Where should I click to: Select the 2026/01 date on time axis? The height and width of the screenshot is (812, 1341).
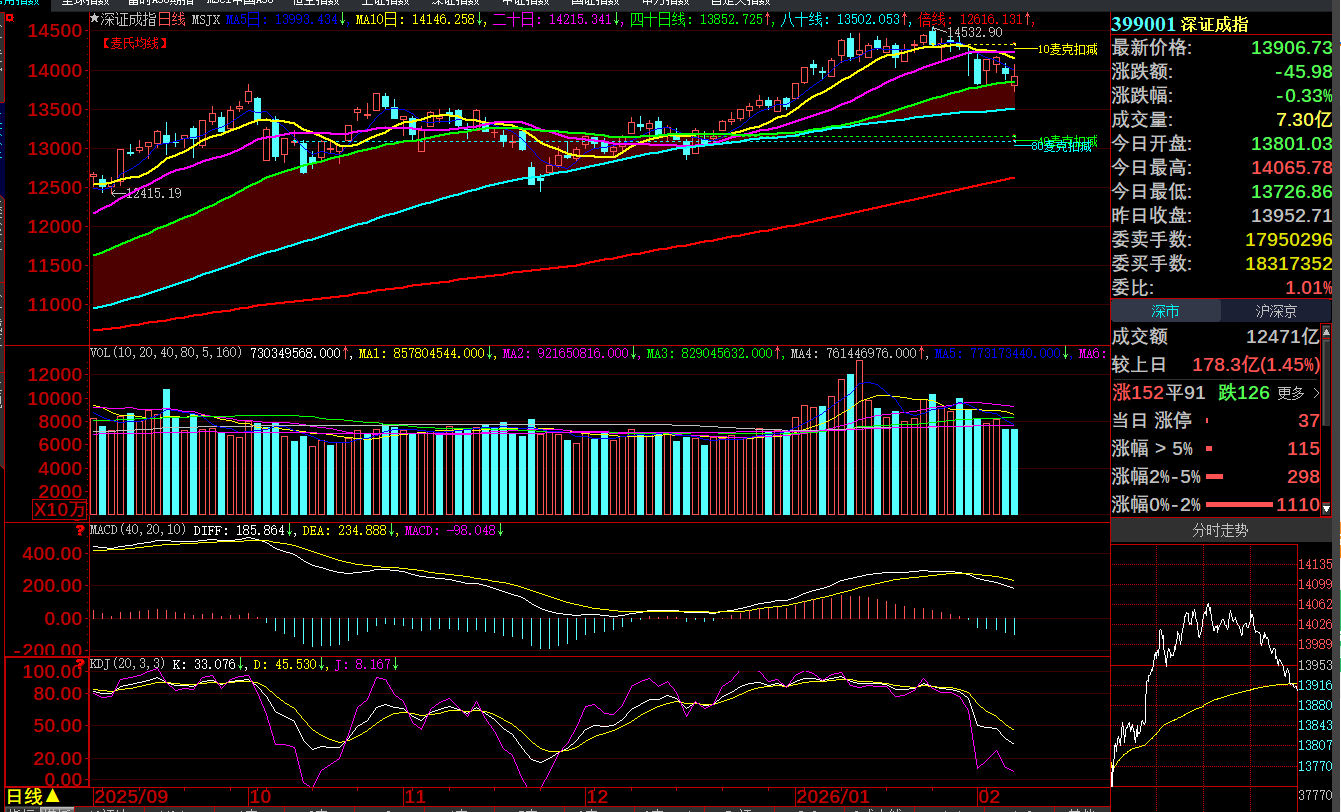coord(833,797)
